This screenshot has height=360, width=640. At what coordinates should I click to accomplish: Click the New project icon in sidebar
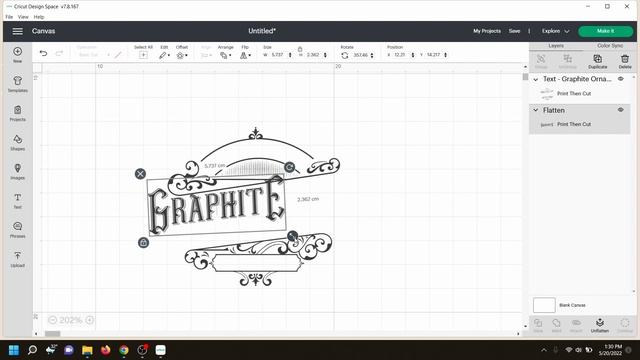18,55
